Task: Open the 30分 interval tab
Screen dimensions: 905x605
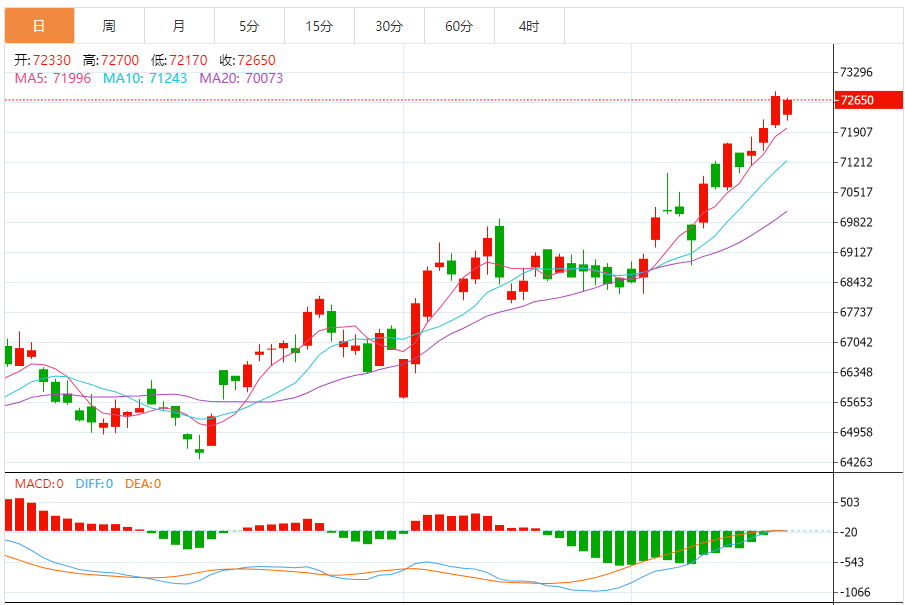Action: 389,26
